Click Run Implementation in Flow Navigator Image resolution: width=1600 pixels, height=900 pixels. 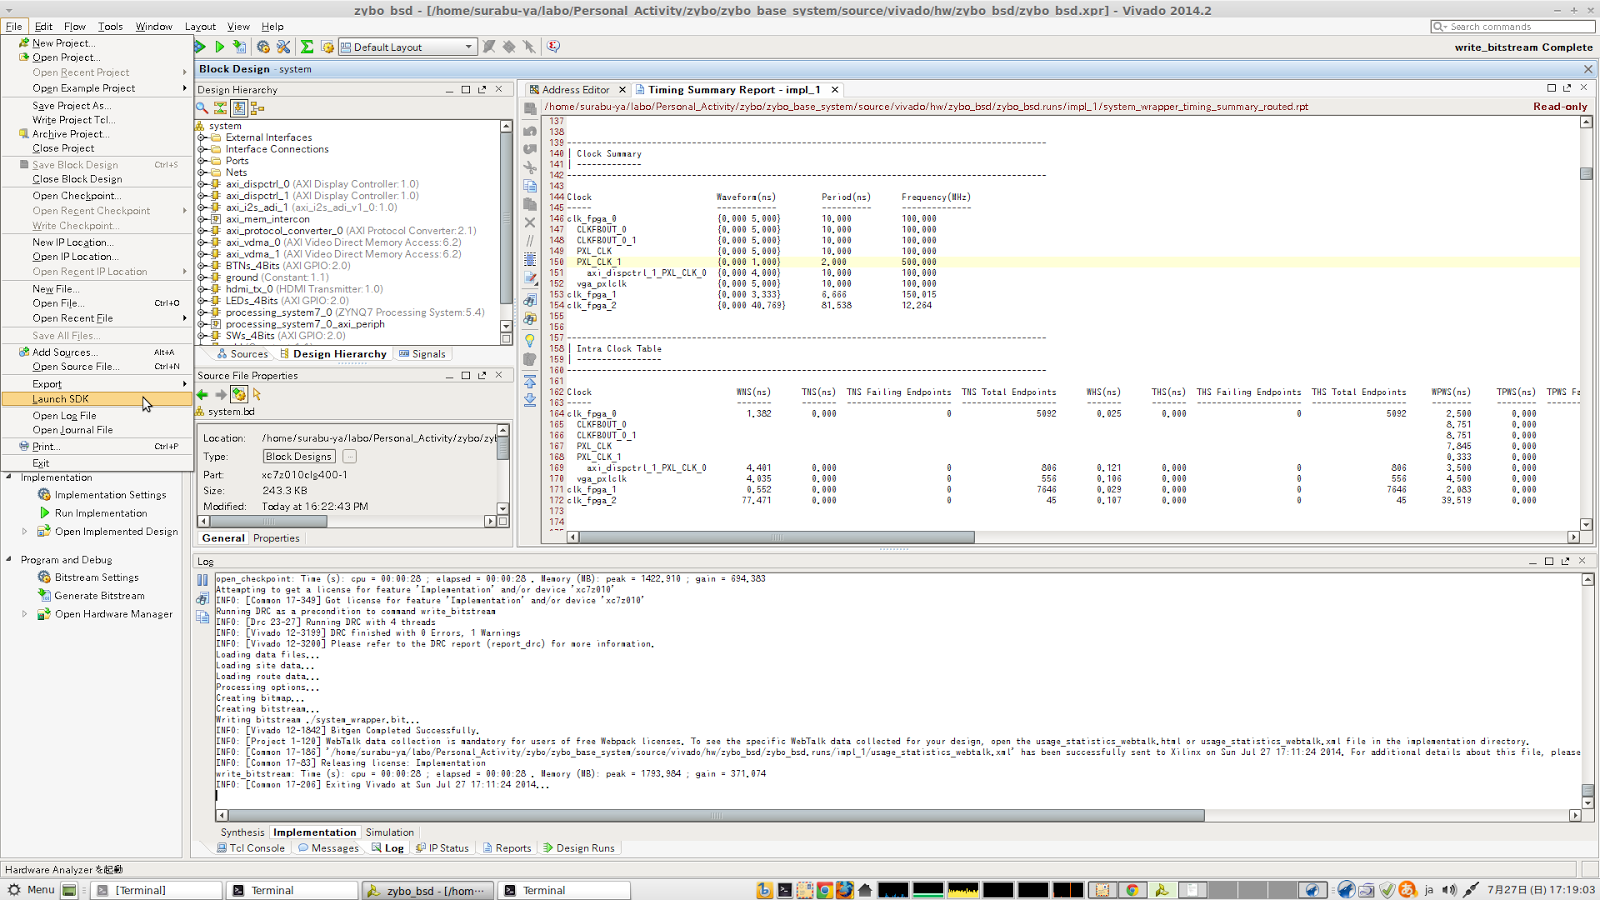(x=101, y=514)
